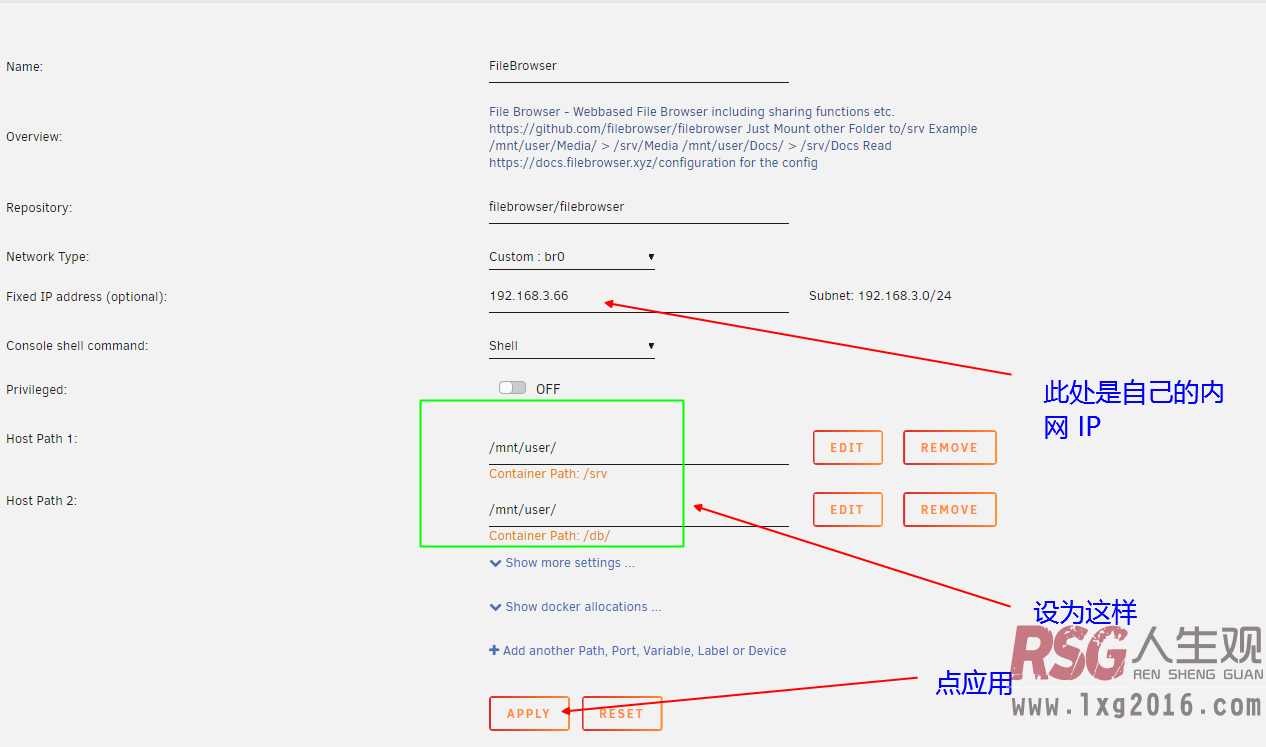This screenshot has height=747, width=1266.
Task: Click the Repository field filebrowser/filebrowser
Action: pos(638,207)
